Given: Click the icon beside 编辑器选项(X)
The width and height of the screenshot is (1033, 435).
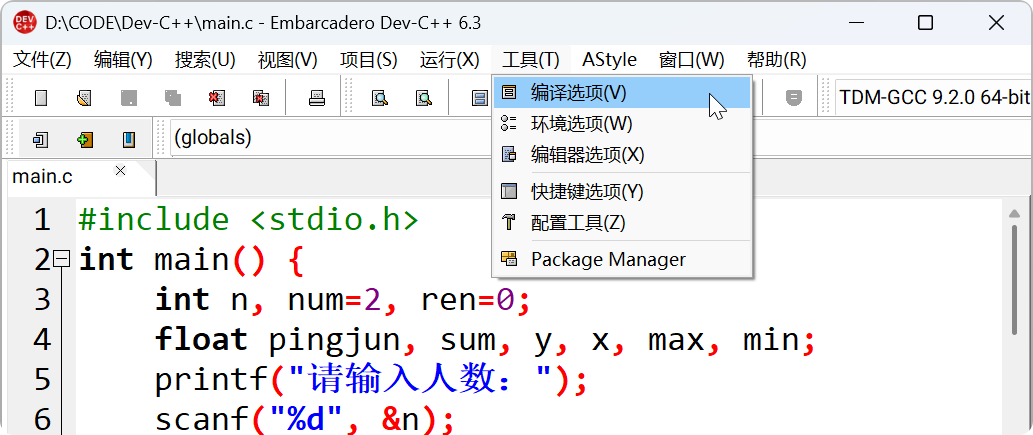Looking at the screenshot, I should tap(509, 155).
